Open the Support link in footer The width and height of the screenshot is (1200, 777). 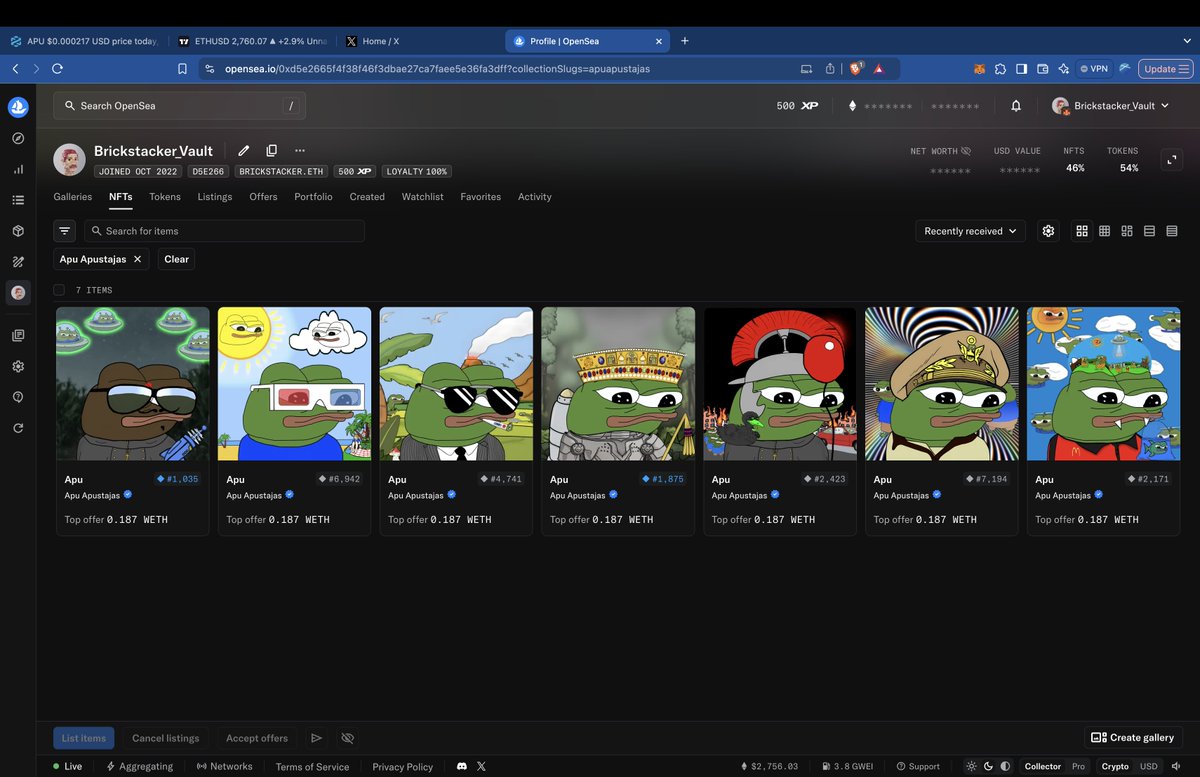point(918,766)
